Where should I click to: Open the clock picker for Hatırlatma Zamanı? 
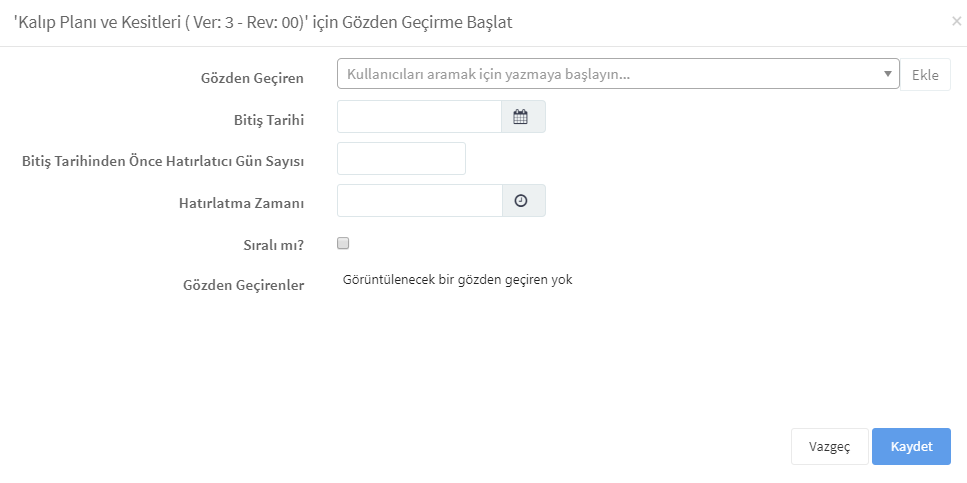(x=523, y=200)
